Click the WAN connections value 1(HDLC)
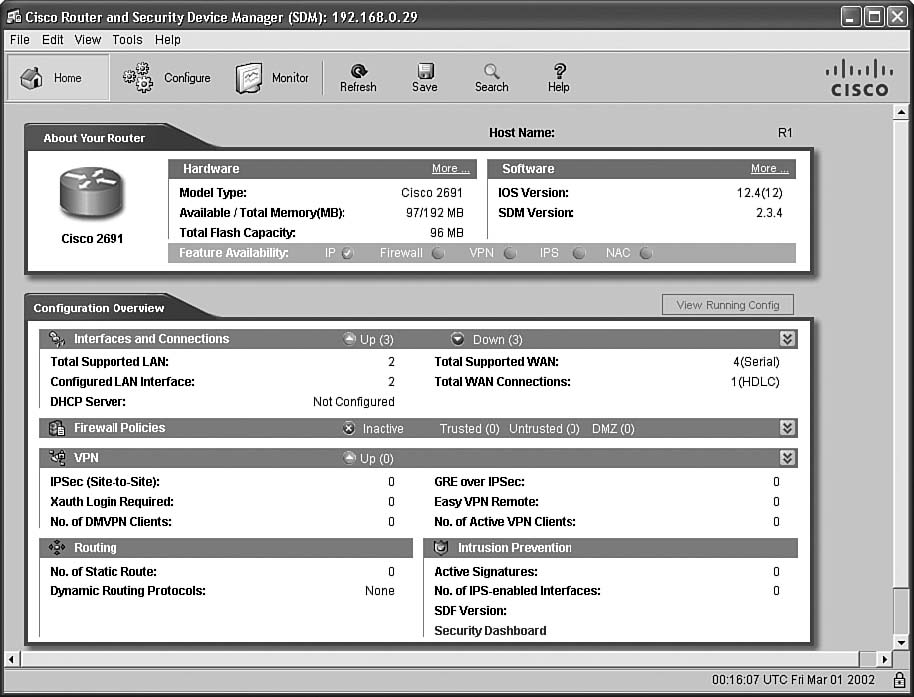914x697 pixels. click(x=755, y=382)
